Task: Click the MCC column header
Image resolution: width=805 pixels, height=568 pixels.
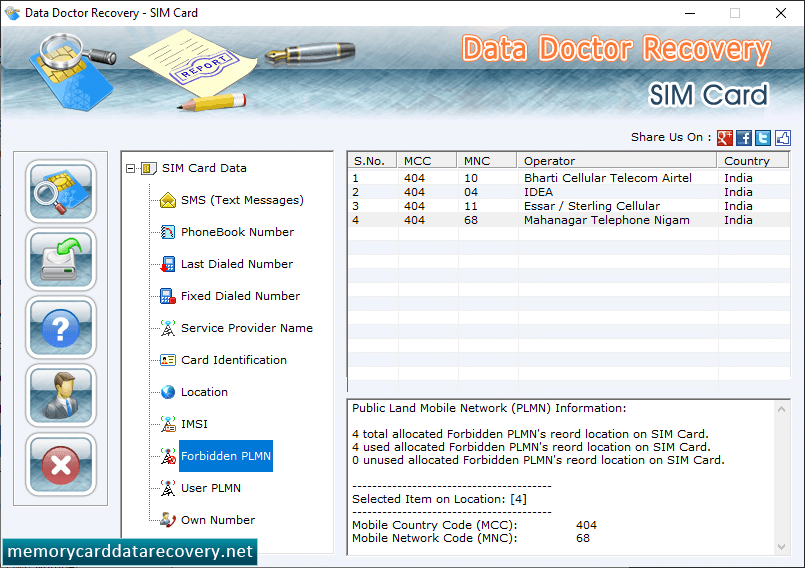Action: (427, 161)
